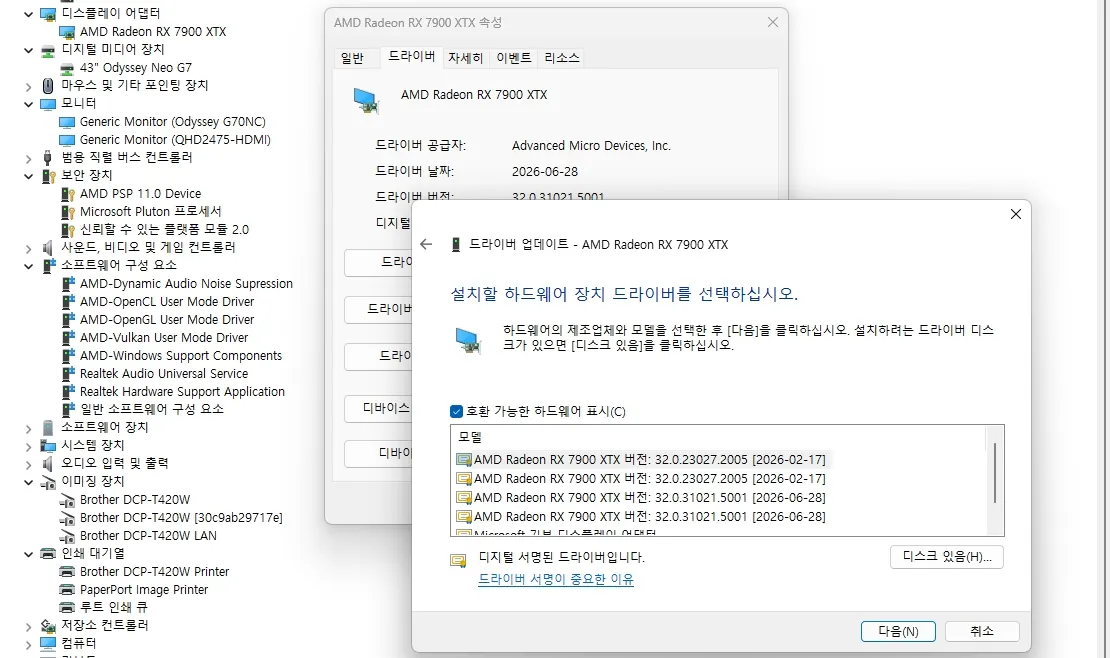Collapse the 디지털 미디어 장치 tree node
The height and width of the screenshot is (658, 1110).
tap(28, 50)
